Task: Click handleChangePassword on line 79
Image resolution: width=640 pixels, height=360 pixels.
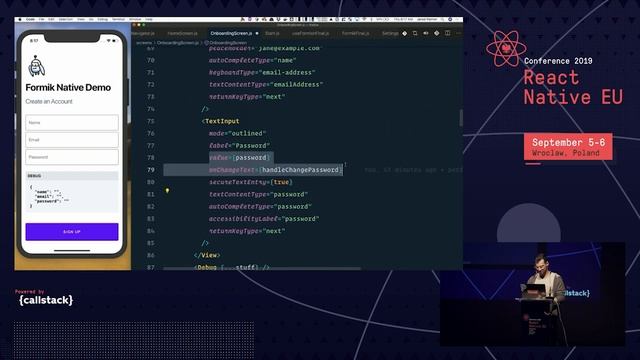Action: click(x=300, y=170)
